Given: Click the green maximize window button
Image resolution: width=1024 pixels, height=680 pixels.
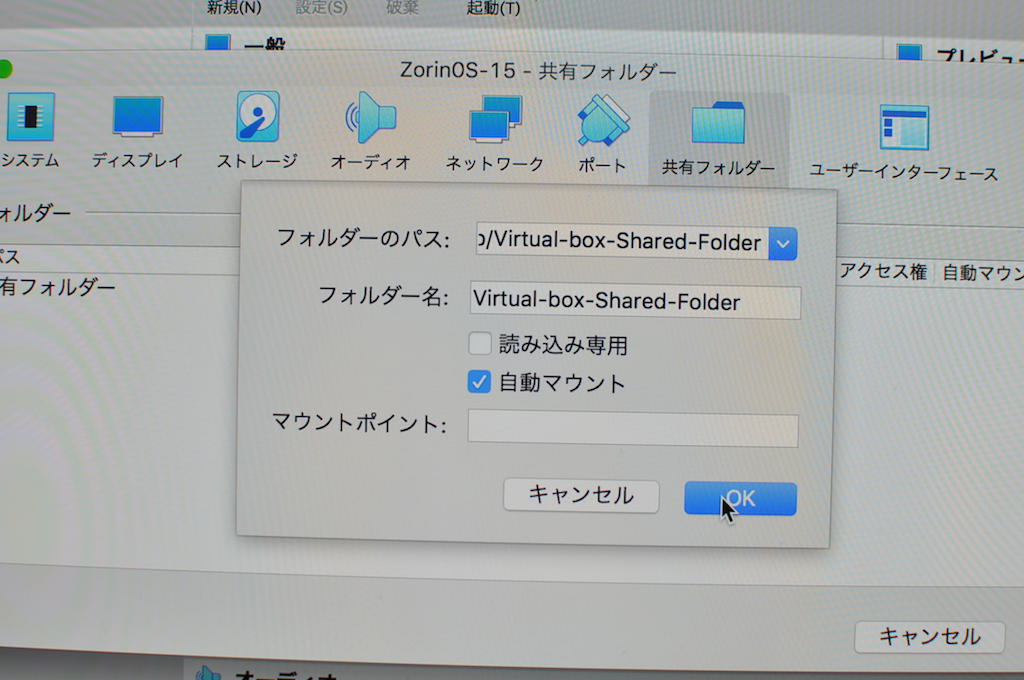Looking at the screenshot, I should click(4, 69).
